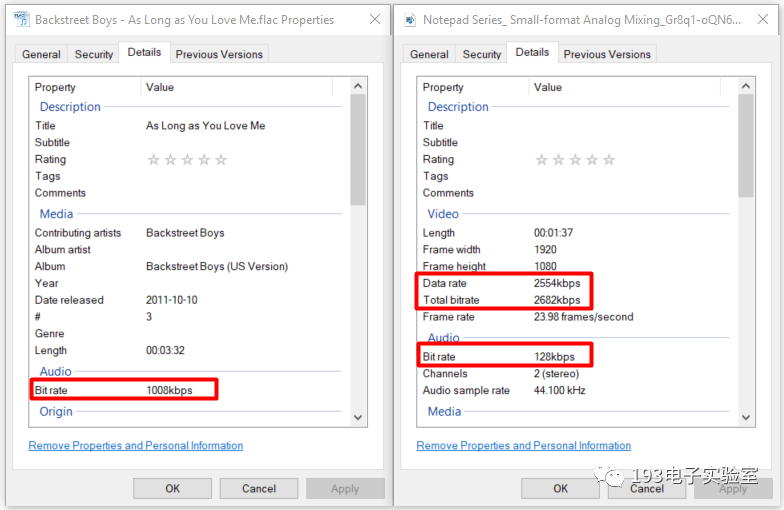Screen dimensions: 784x510
Task: Click the FLAC file icon in left title bar
Action: pos(22,19)
